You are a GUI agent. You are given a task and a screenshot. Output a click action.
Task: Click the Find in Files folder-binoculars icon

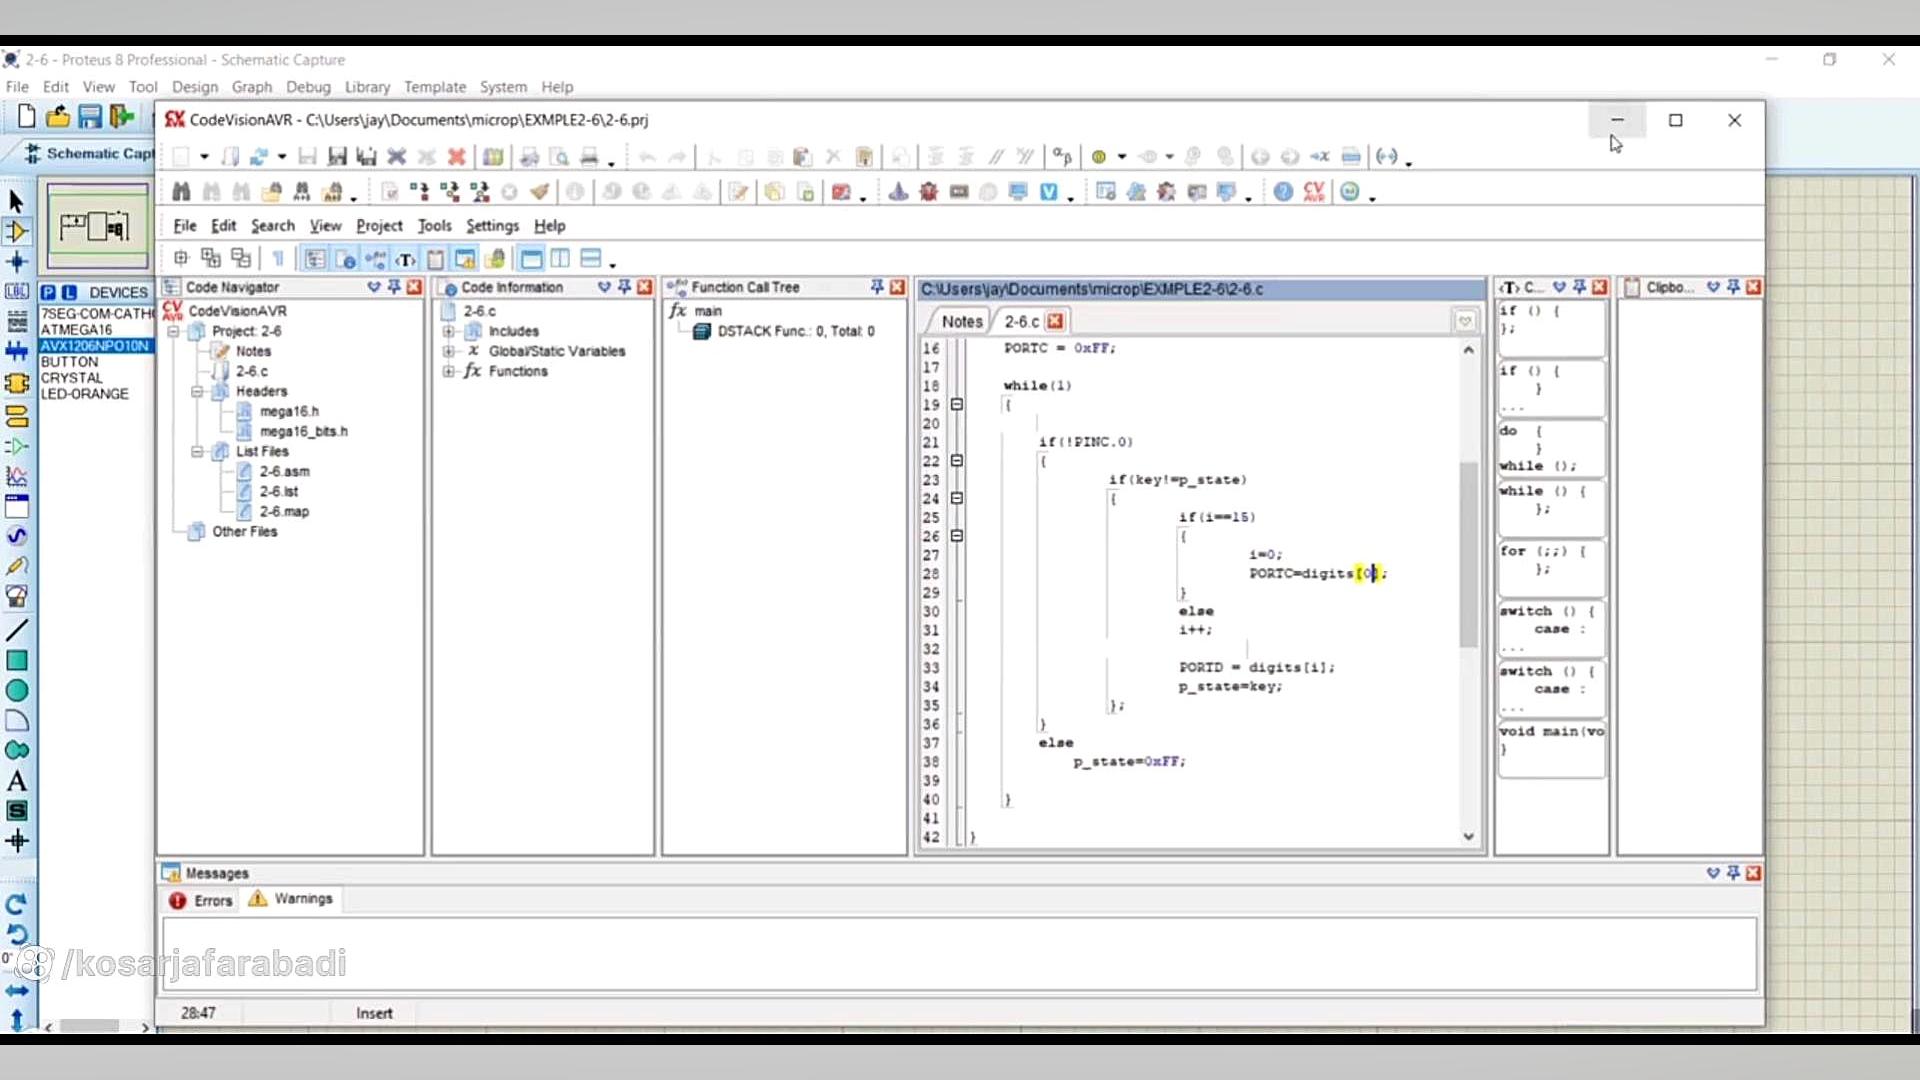(271, 192)
